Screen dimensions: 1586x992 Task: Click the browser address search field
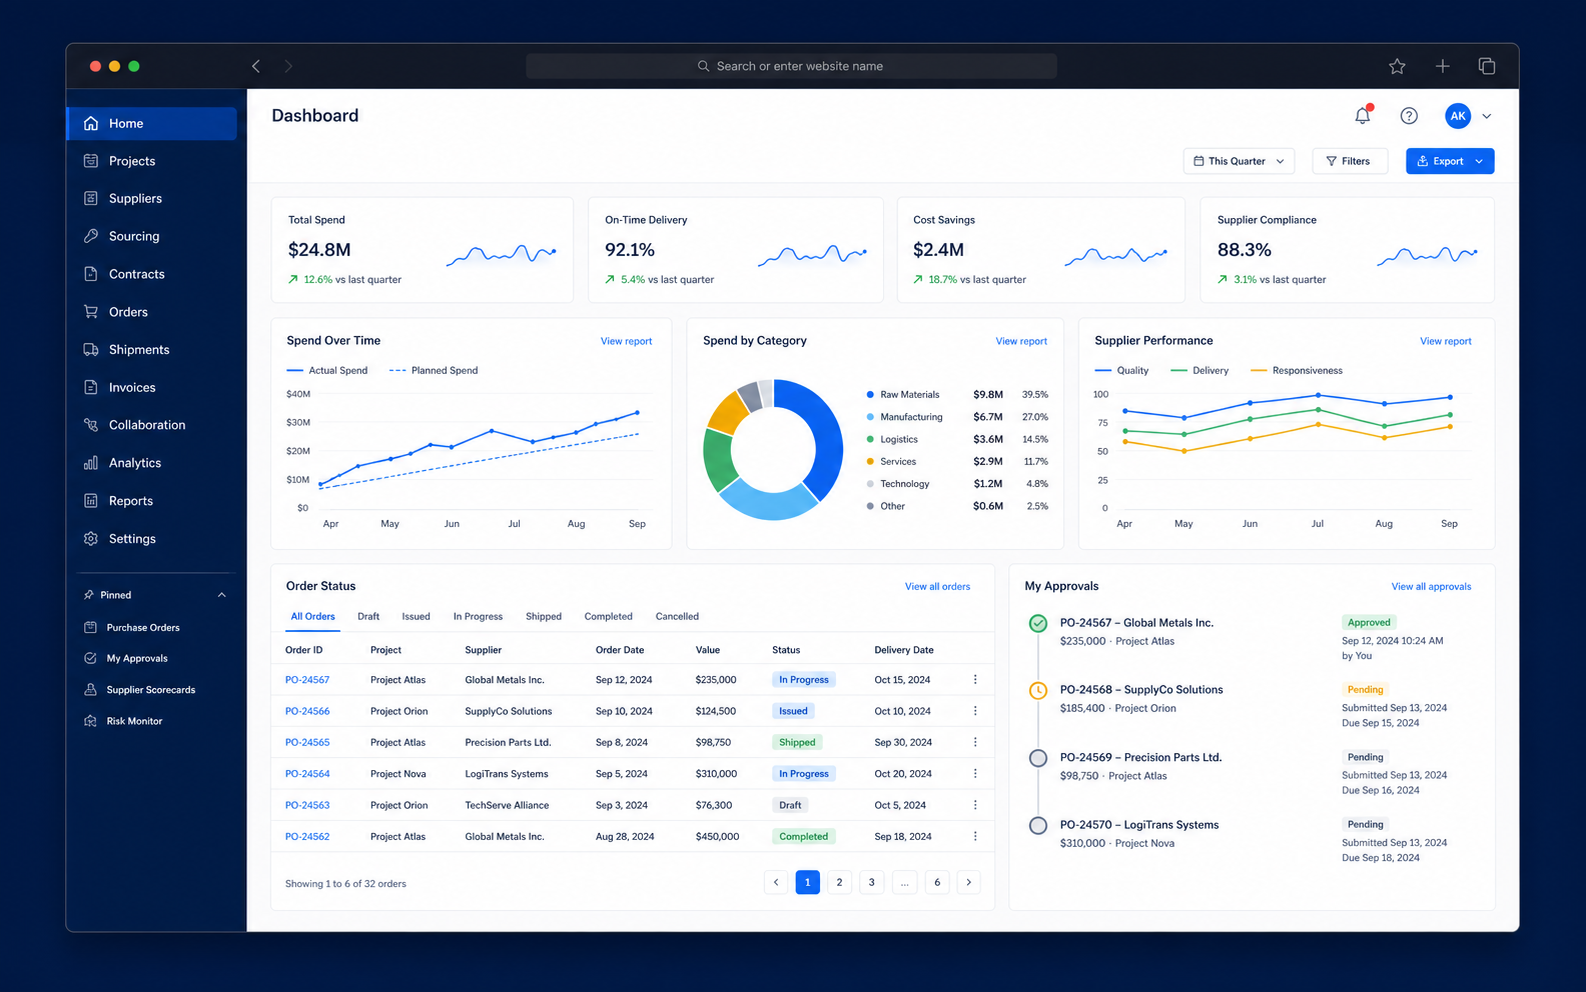[791, 66]
